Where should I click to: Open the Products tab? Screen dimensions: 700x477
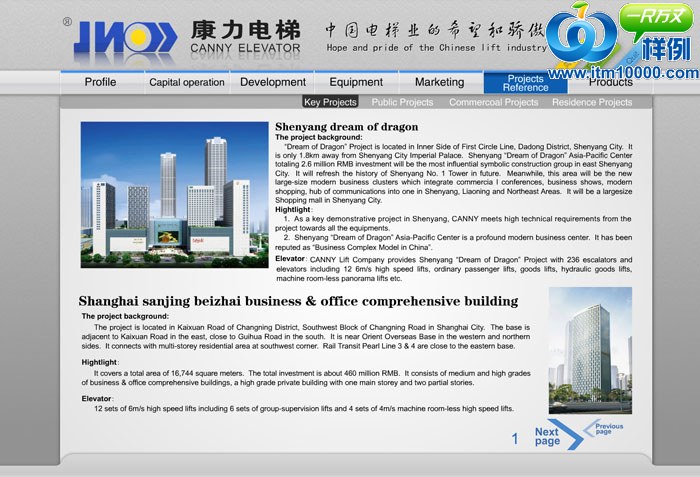[x=610, y=83]
